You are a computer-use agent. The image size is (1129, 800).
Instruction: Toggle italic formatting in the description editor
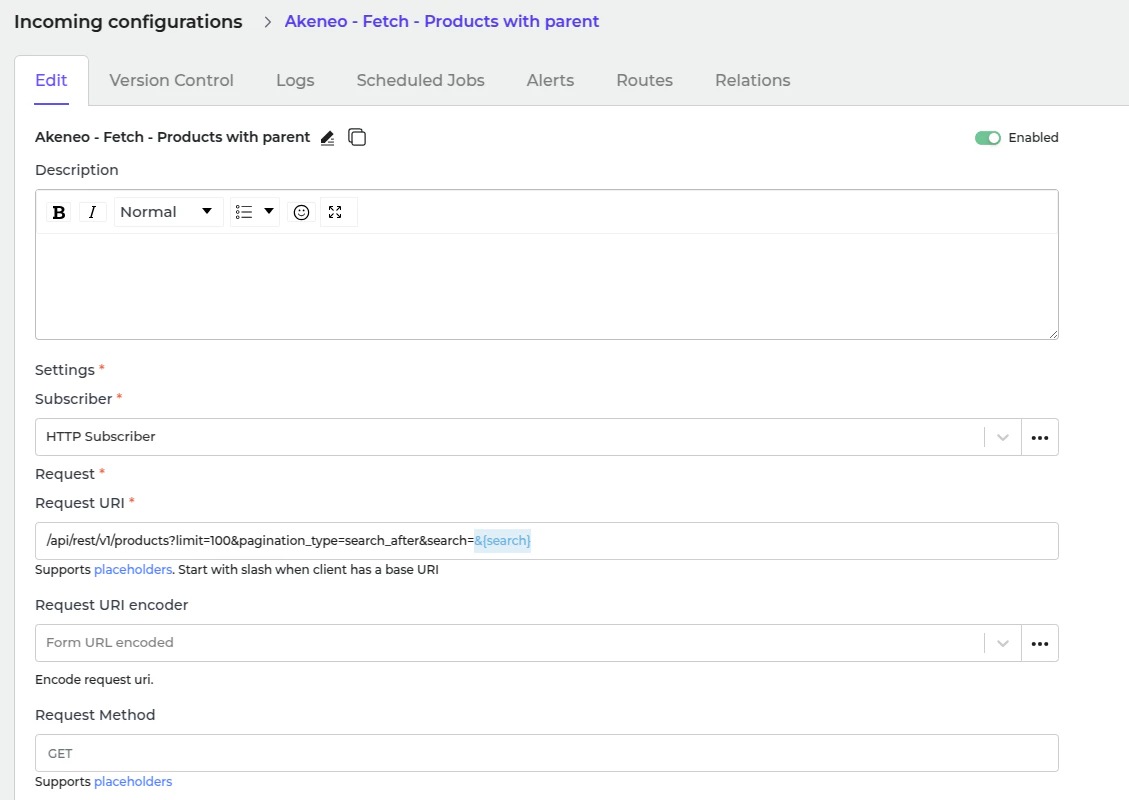(92, 212)
